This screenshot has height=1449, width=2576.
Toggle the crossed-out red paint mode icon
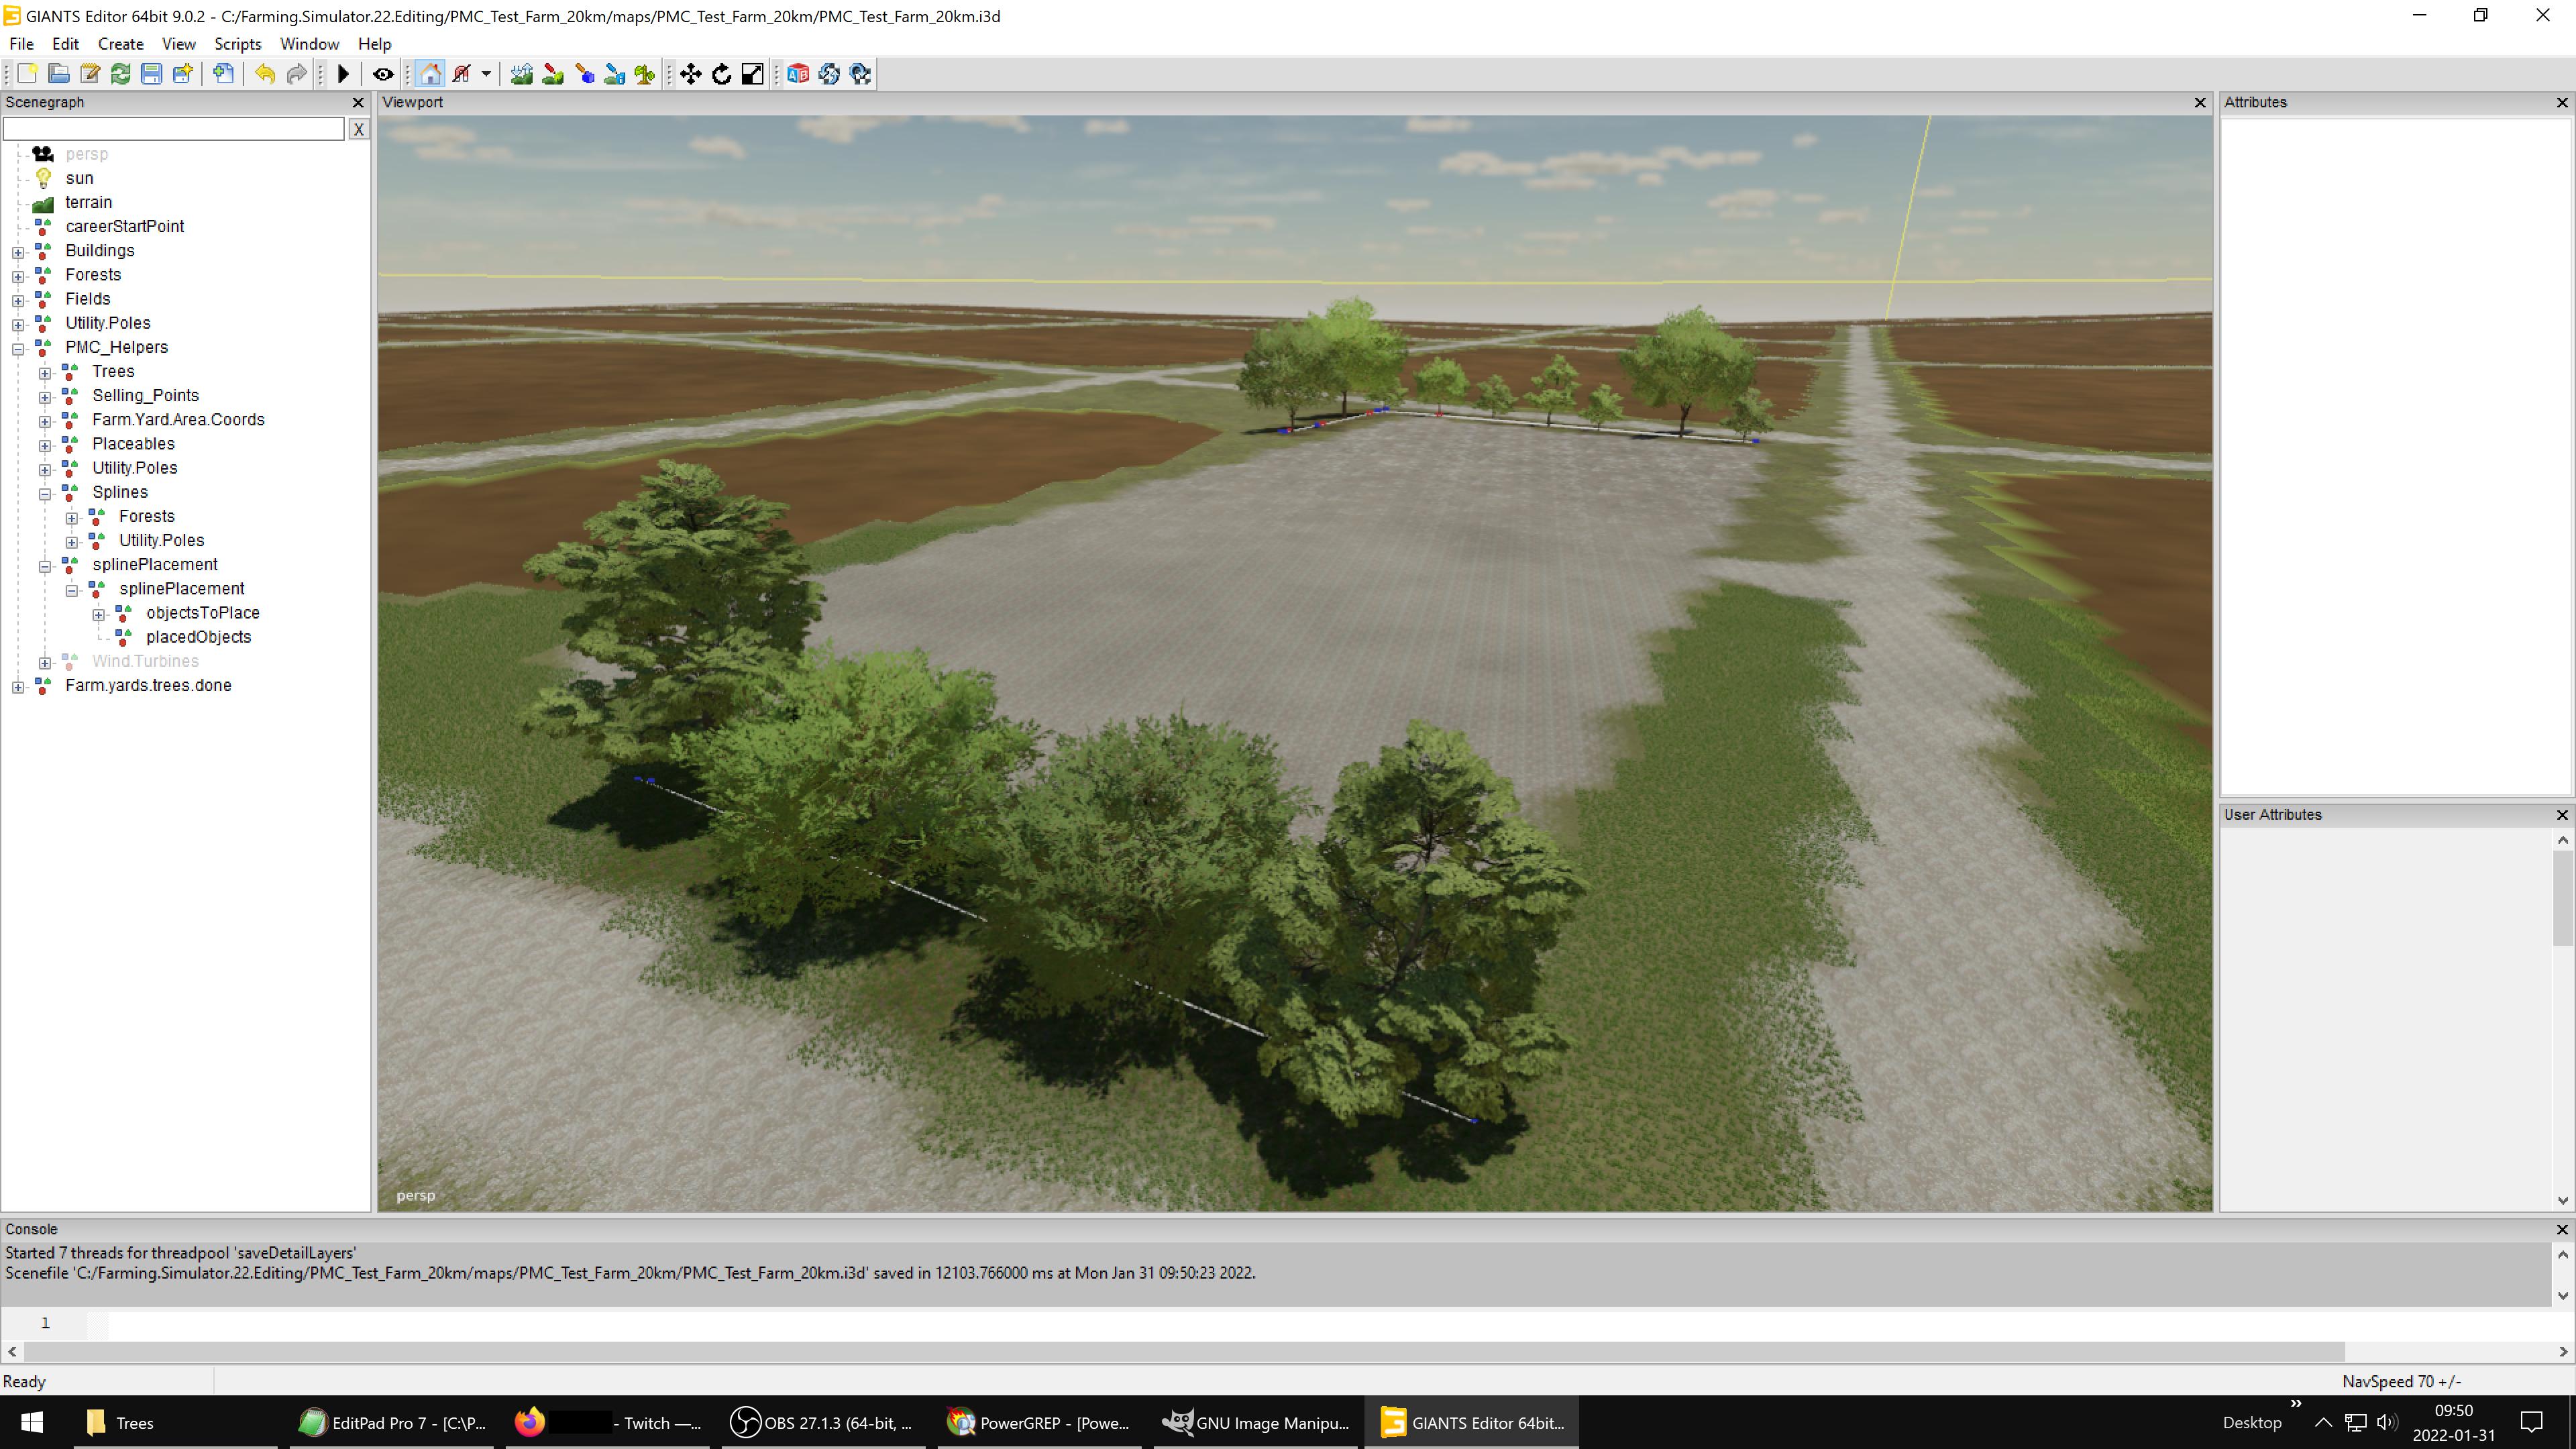click(461, 74)
